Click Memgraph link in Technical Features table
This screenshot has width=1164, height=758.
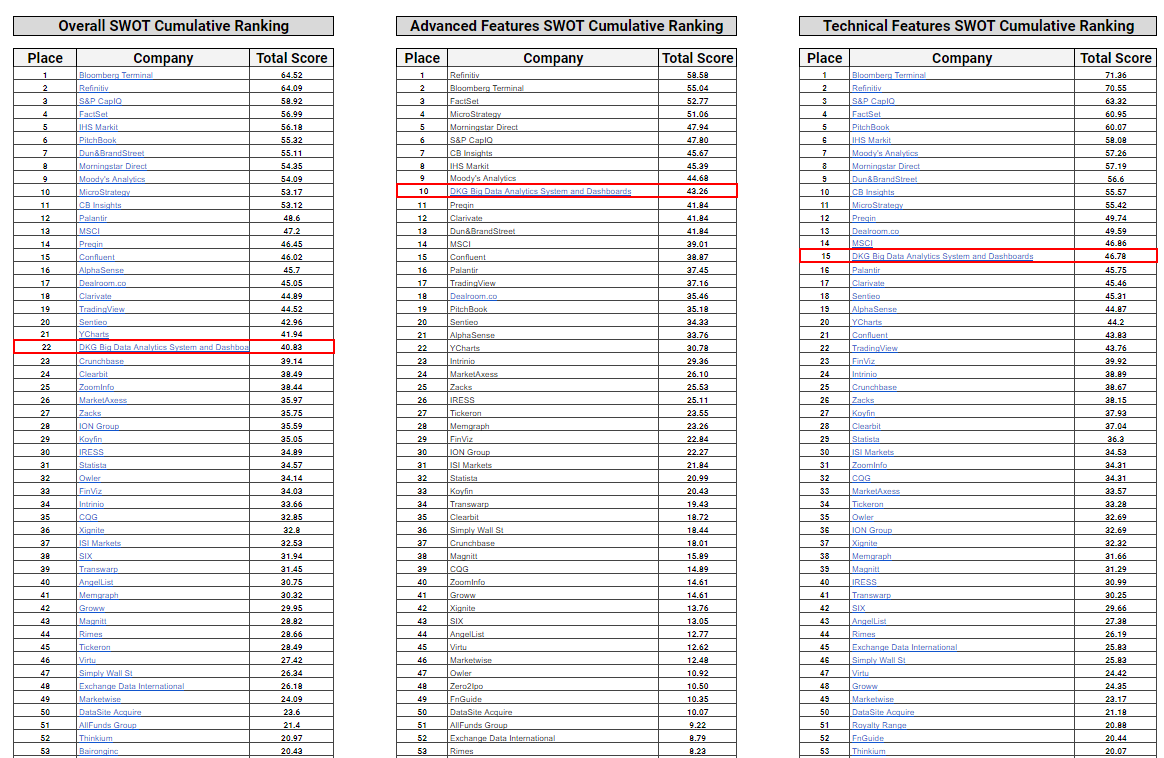pos(871,556)
